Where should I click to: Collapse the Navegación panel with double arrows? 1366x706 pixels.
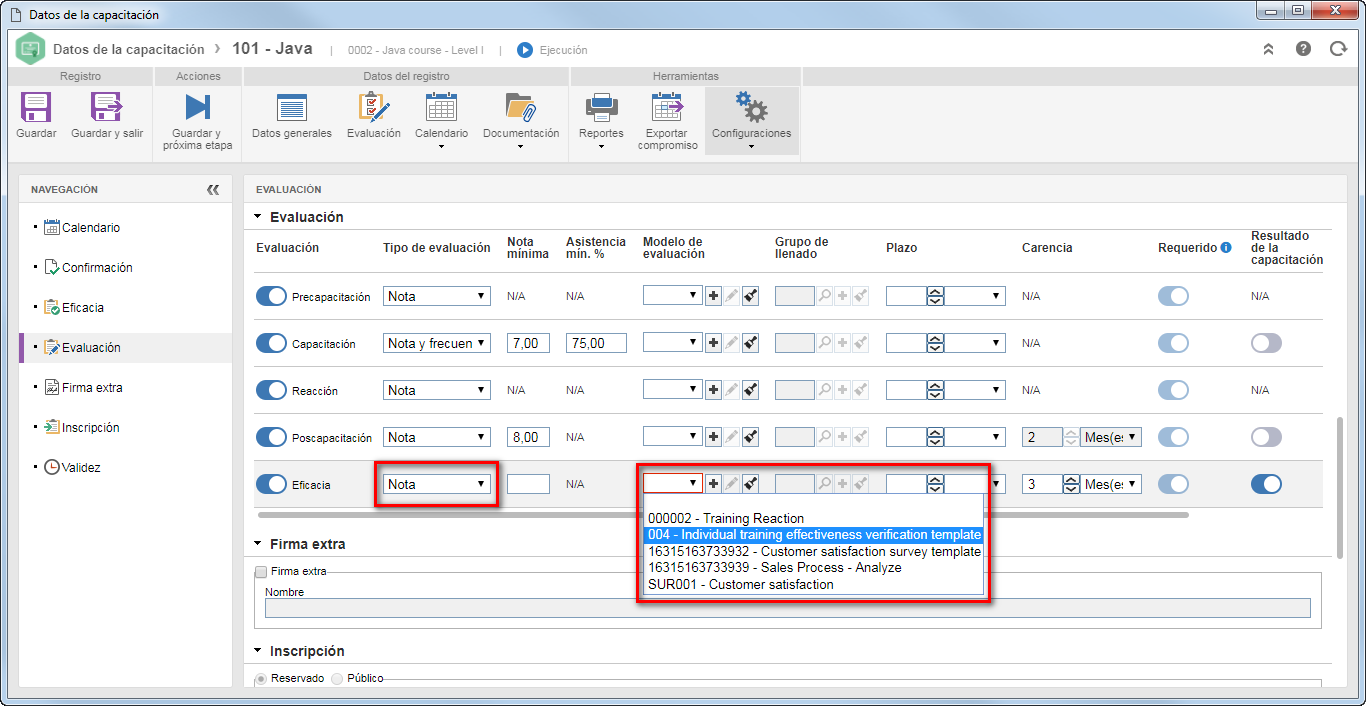pyautogui.click(x=213, y=190)
